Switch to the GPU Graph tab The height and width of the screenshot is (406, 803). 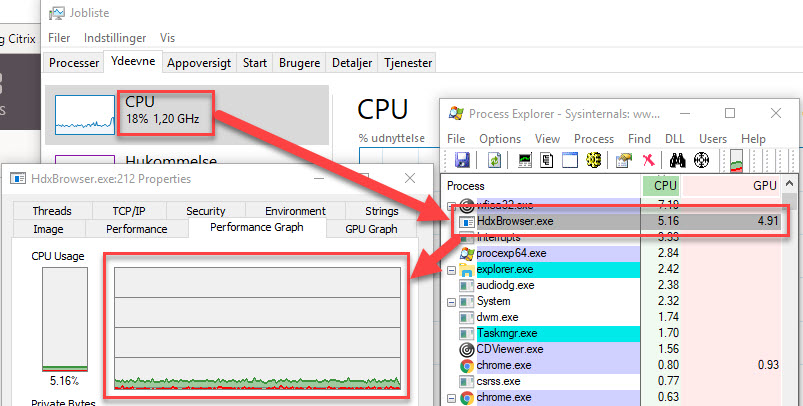371,229
